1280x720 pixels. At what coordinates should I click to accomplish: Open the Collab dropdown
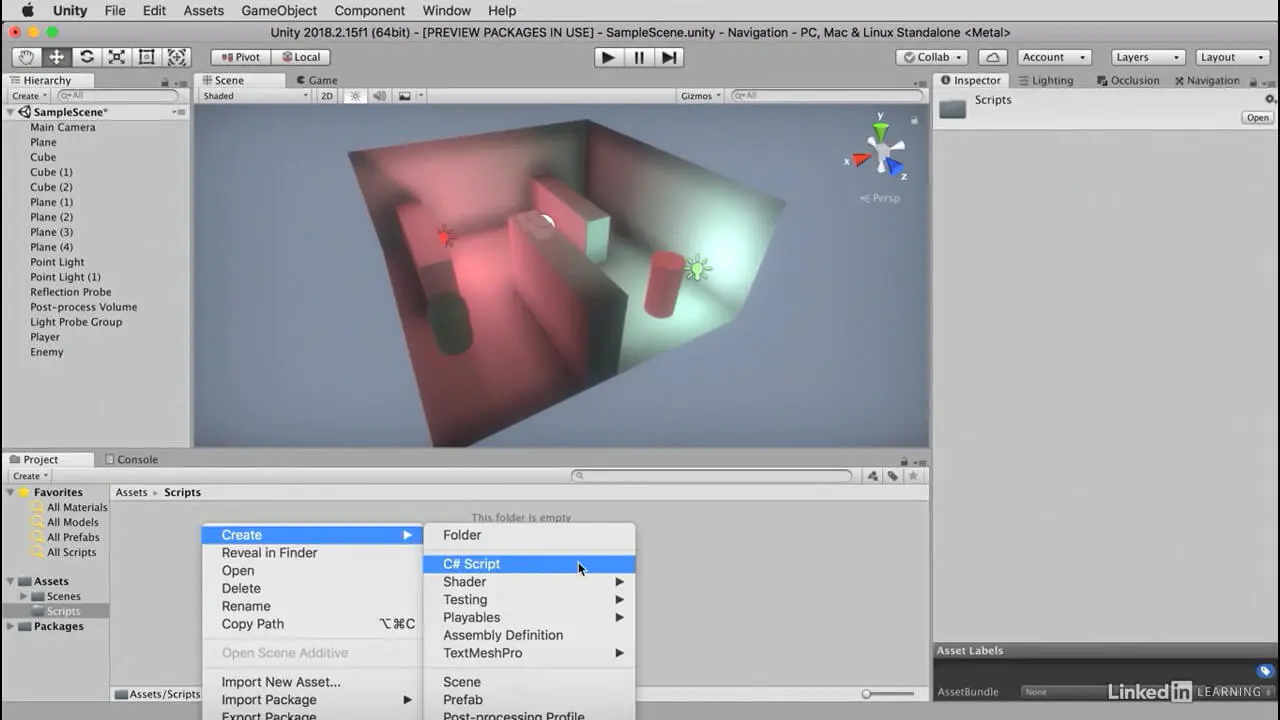click(x=932, y=57)
